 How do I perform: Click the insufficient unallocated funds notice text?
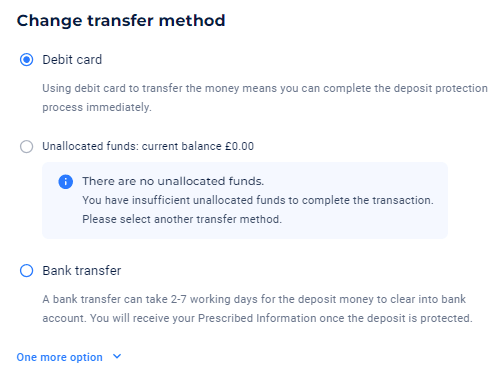pos(258,200)
